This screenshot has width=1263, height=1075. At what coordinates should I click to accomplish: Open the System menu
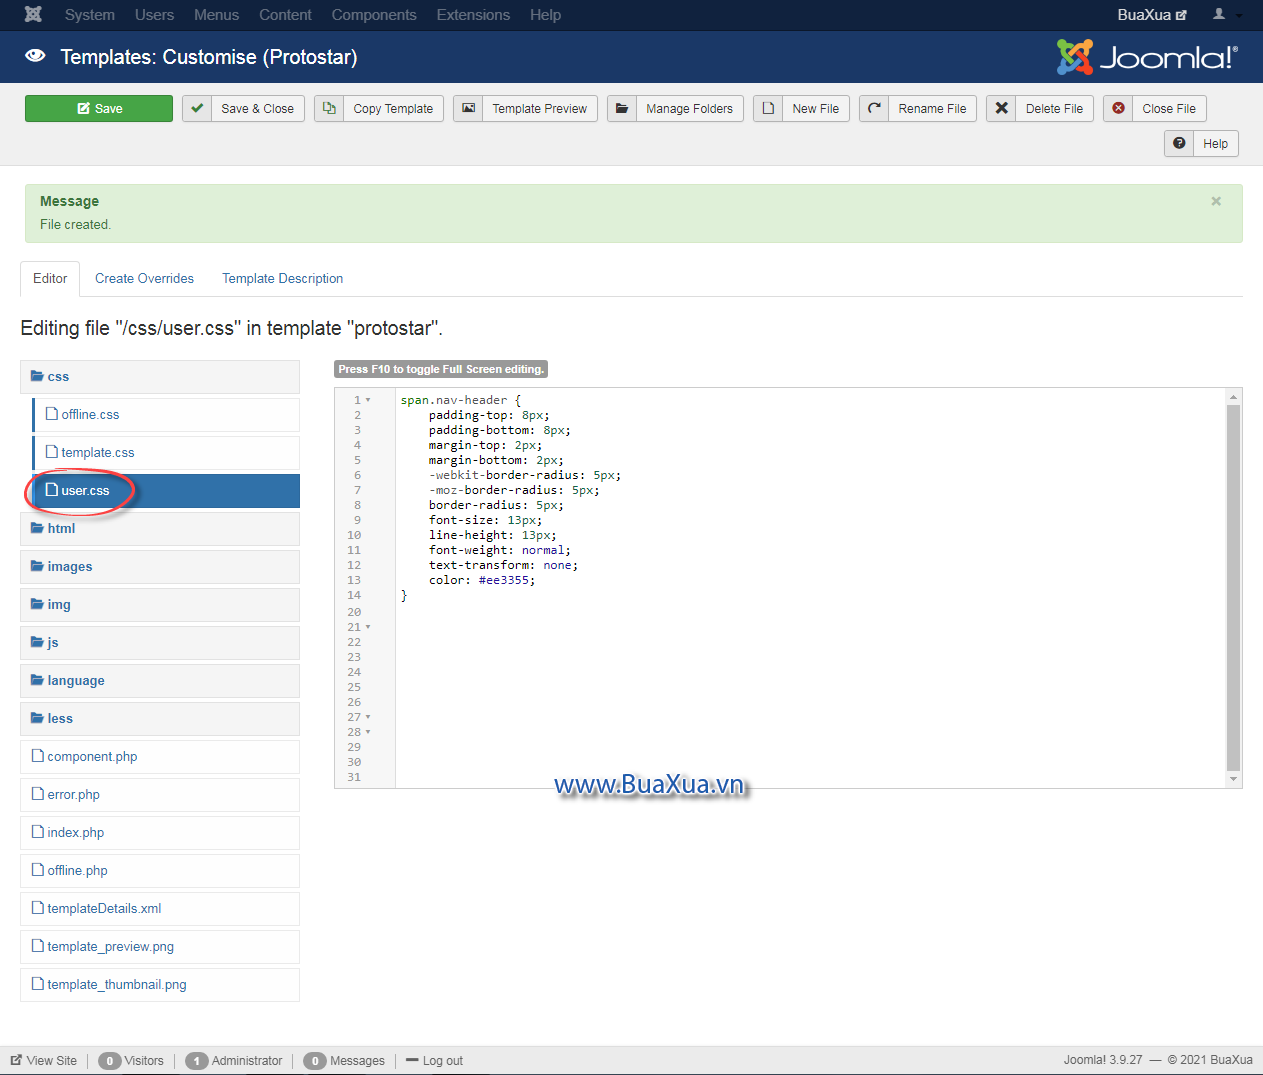pos(90,15)
